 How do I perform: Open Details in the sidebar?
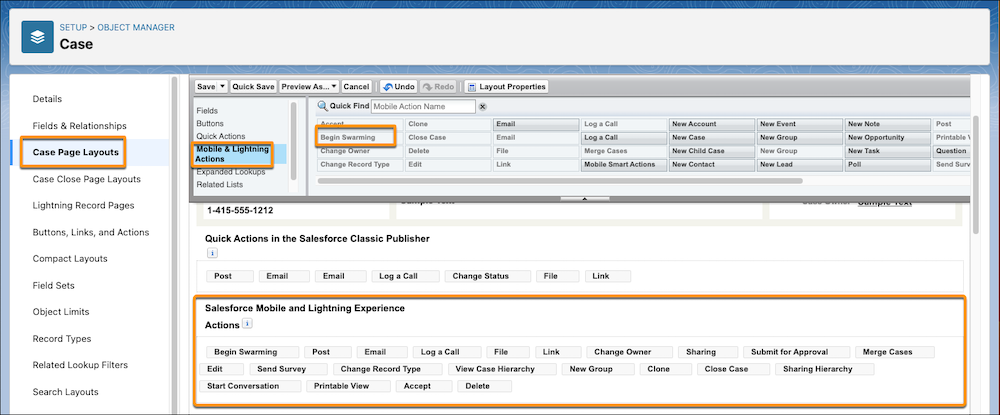point(47,99)
